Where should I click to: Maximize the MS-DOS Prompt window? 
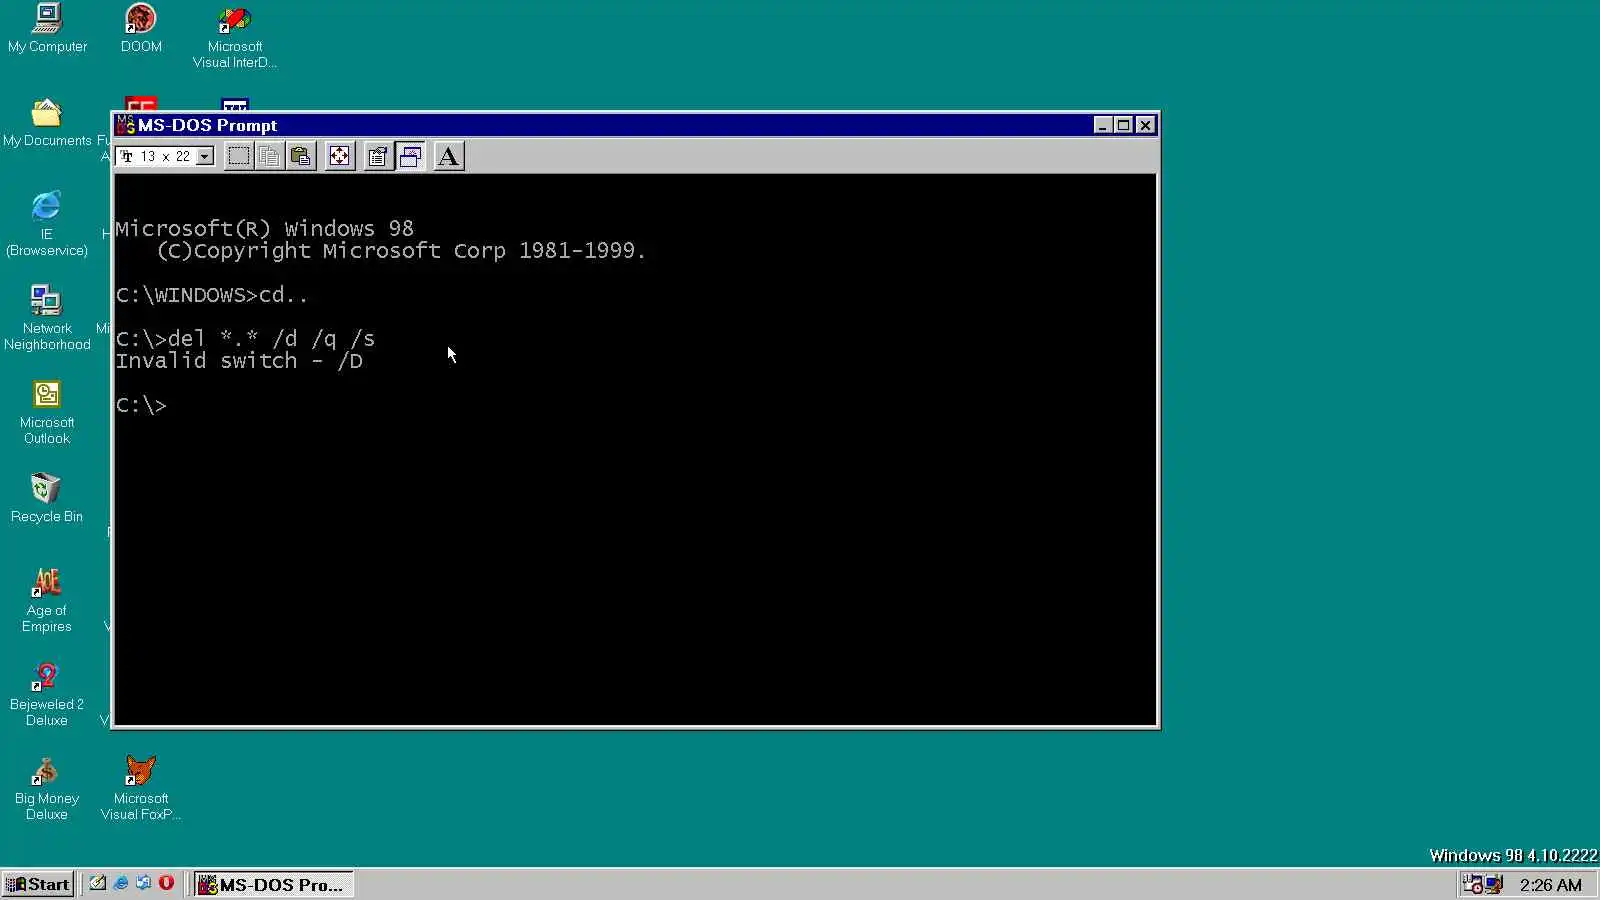click(x=1123, y=125)
